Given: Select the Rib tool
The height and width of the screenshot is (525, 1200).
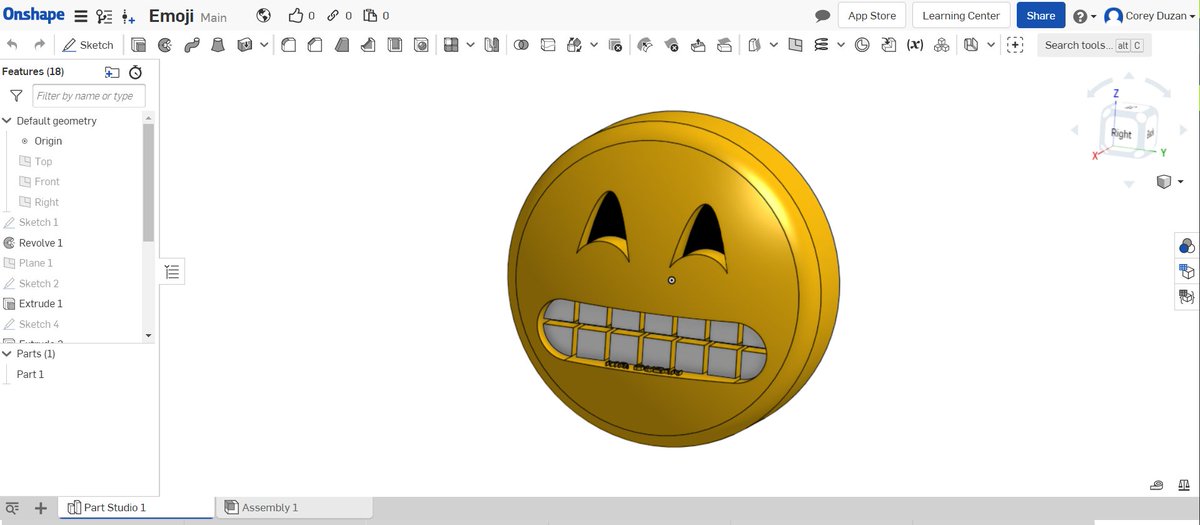Looking at the screenshot, I should click(367, 45).
